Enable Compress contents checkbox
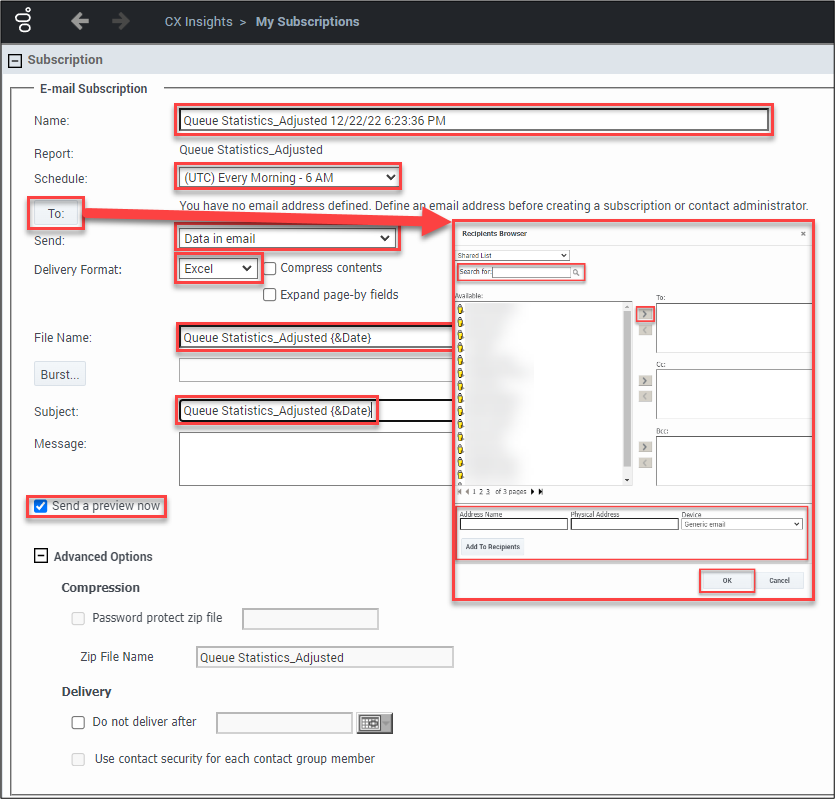Image resolution: width=835 pixels, height=799 pixels. tap(270, 268)
